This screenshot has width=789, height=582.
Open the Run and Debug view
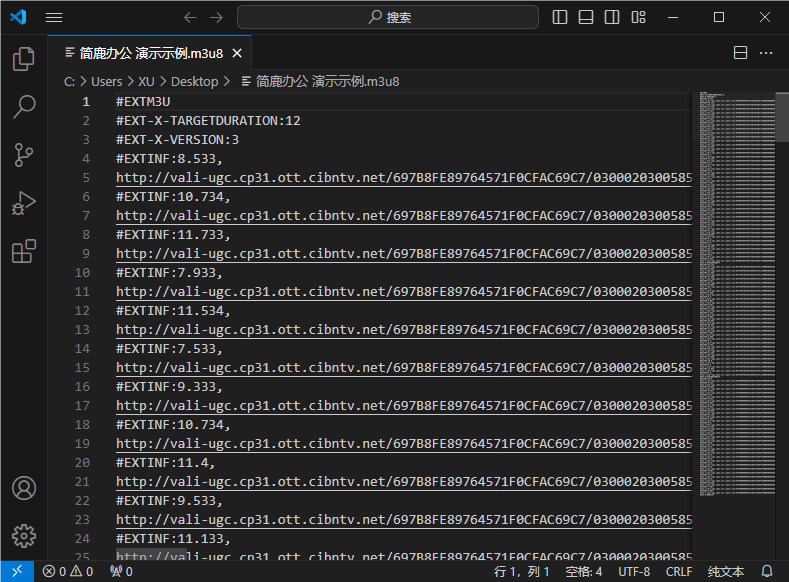24,203
